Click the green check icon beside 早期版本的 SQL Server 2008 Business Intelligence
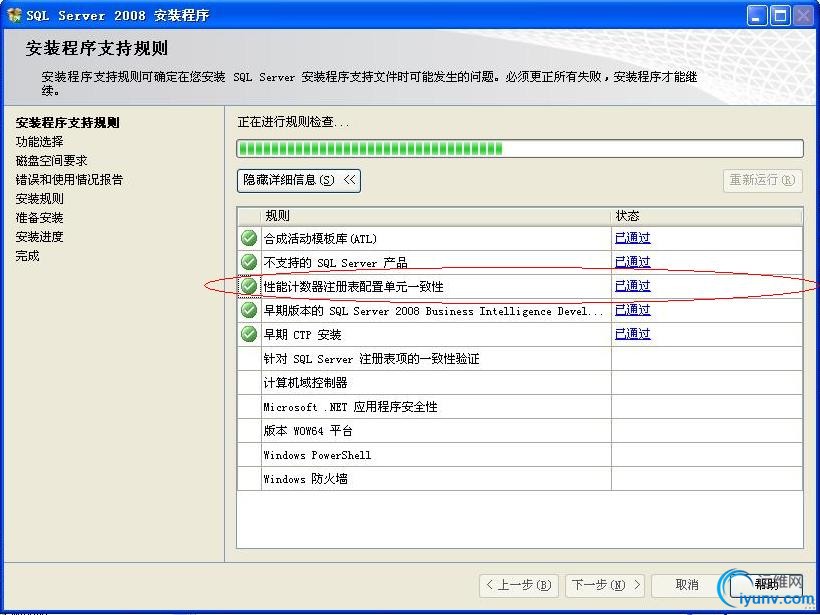This screenshot has height=615, width=820. pyautogui.click(x=249, y=310)
